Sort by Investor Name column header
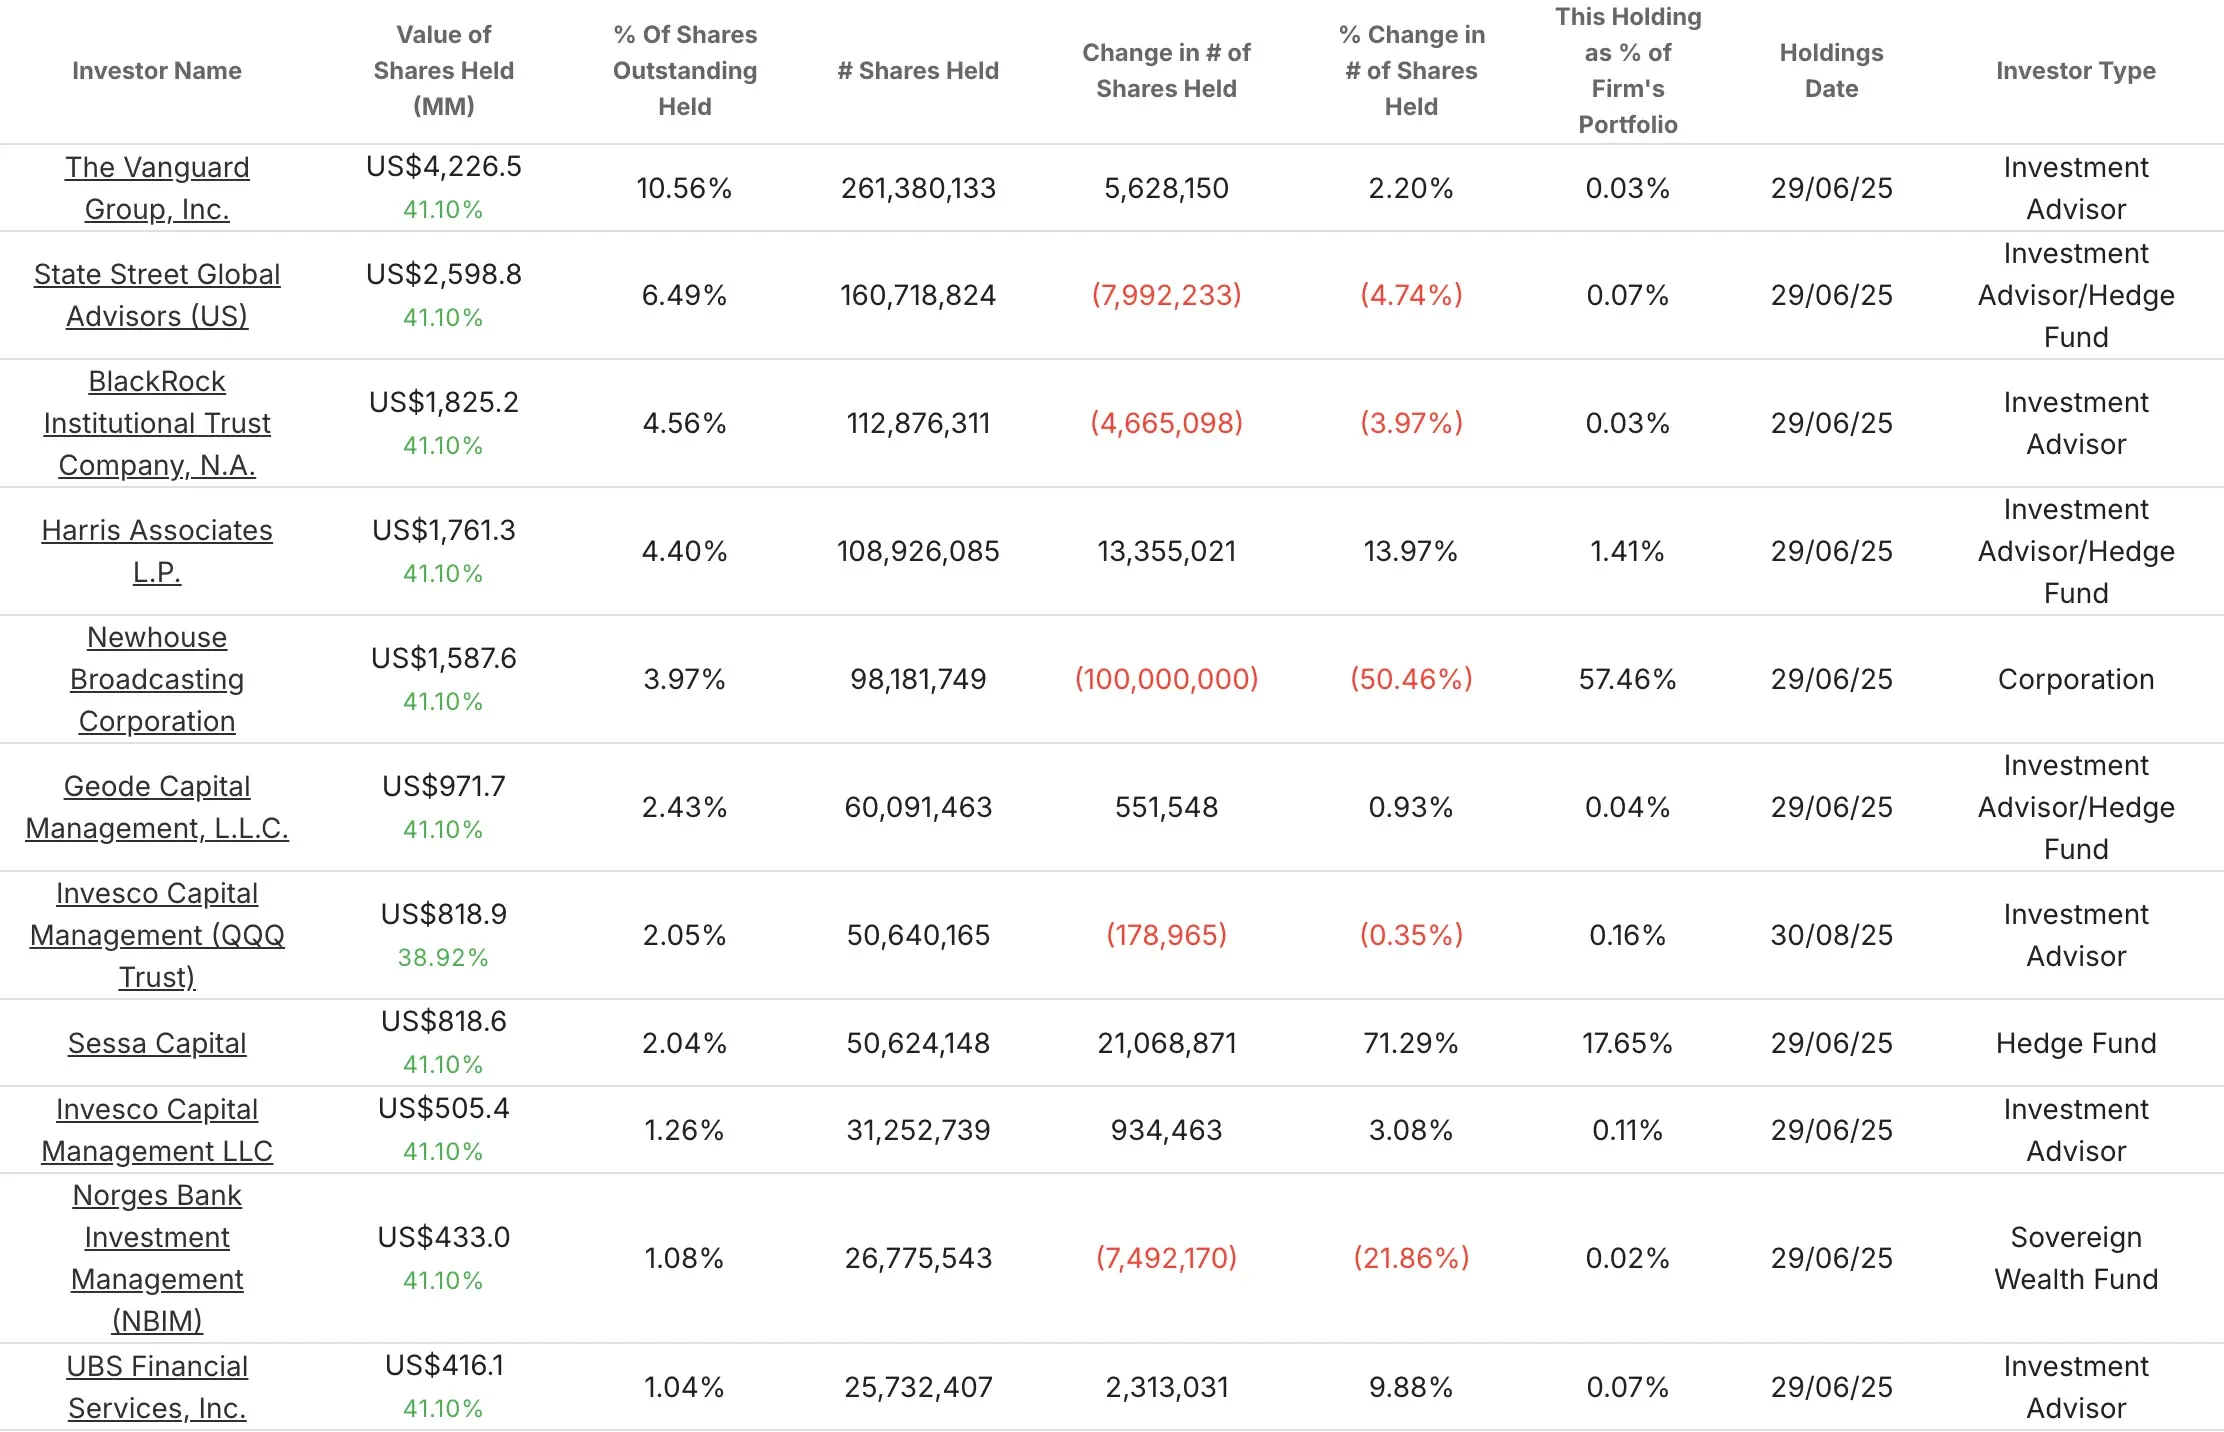This screenshot has width=2224, height=1432. 157,71
